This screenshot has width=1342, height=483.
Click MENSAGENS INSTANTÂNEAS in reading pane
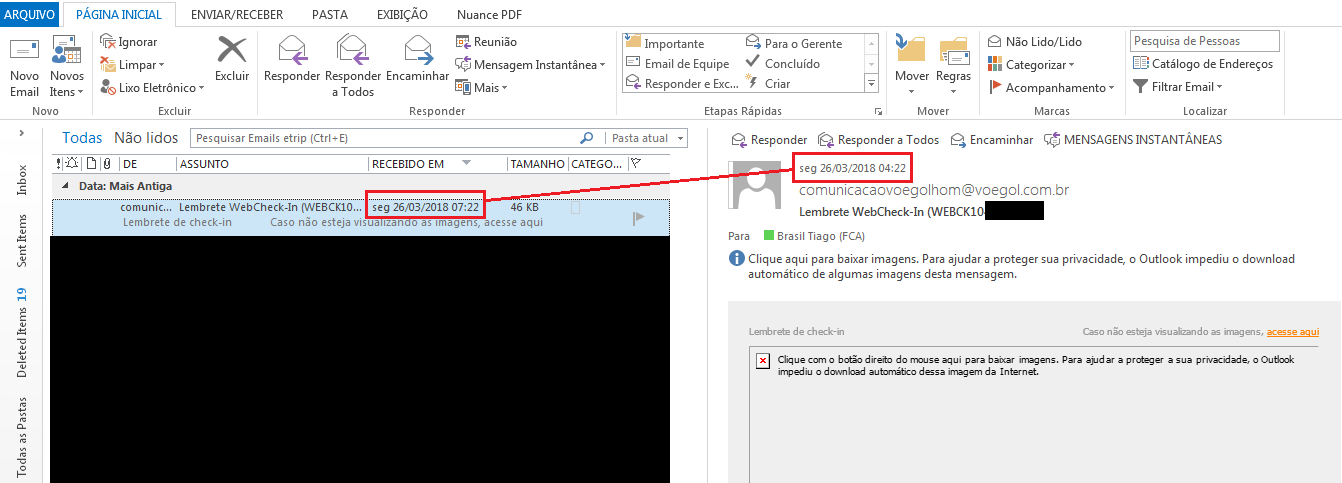[x=1133, y=140]
